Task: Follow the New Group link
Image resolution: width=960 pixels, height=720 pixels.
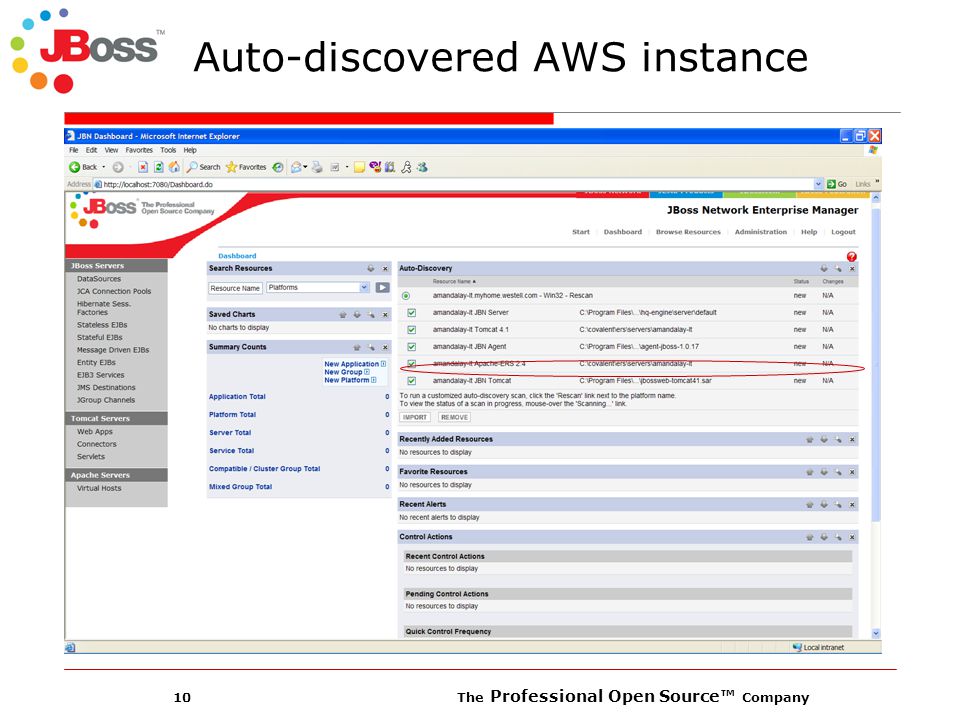Action: pos(347,372)
